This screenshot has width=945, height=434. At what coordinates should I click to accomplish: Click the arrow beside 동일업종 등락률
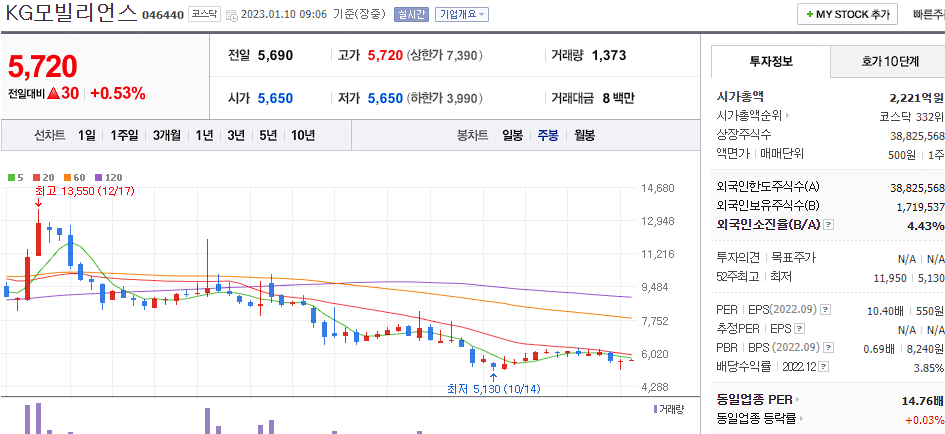(802, 418)
